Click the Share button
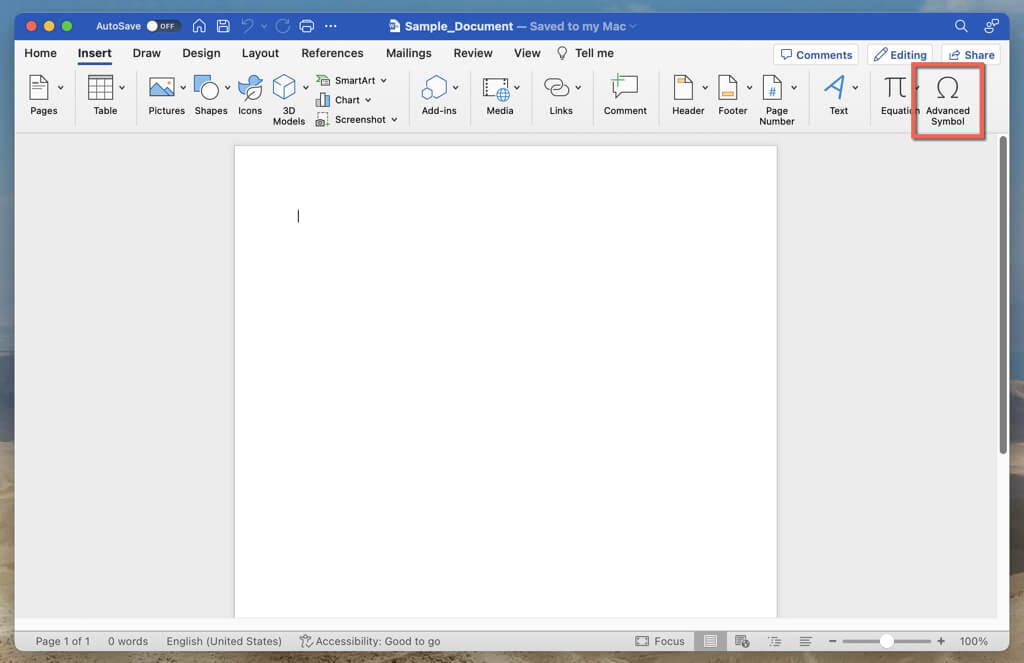 (x=971, y=55)
